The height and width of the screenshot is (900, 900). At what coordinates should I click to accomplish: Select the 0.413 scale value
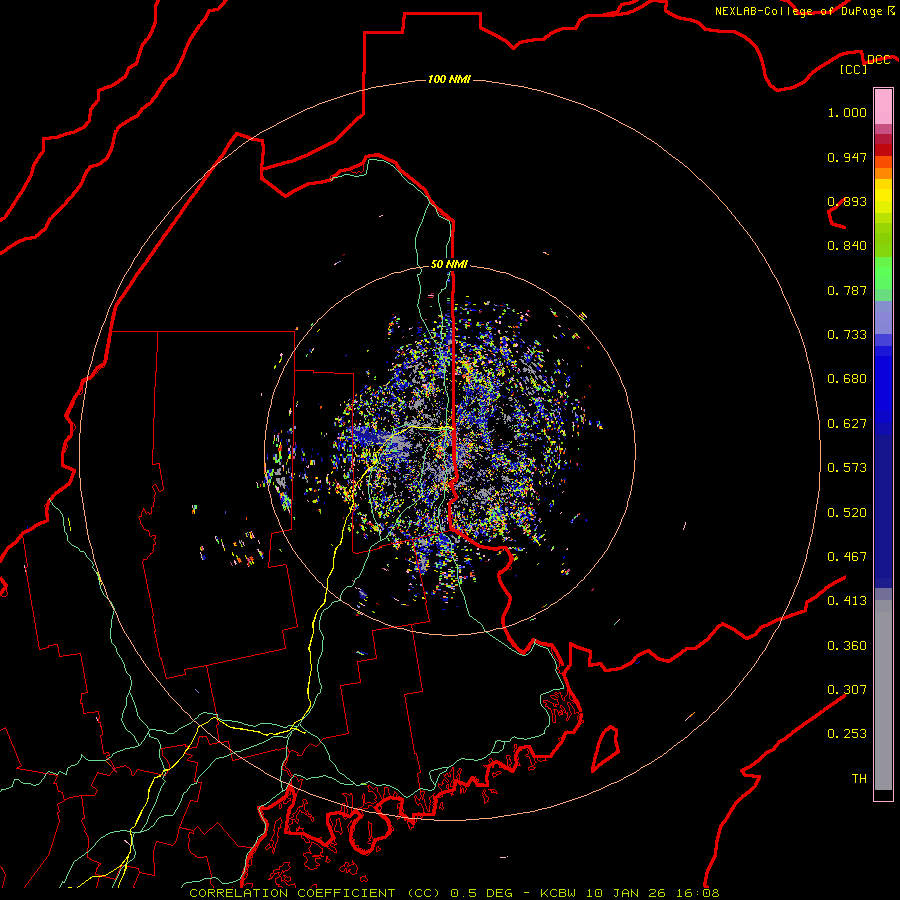847,601
